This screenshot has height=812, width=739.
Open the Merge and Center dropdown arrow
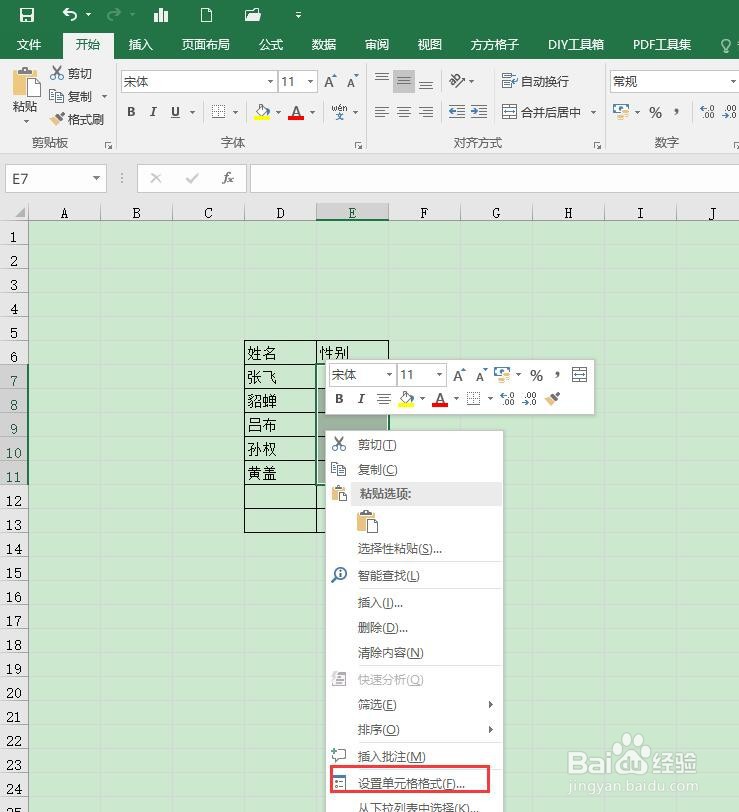pos(593,112)
